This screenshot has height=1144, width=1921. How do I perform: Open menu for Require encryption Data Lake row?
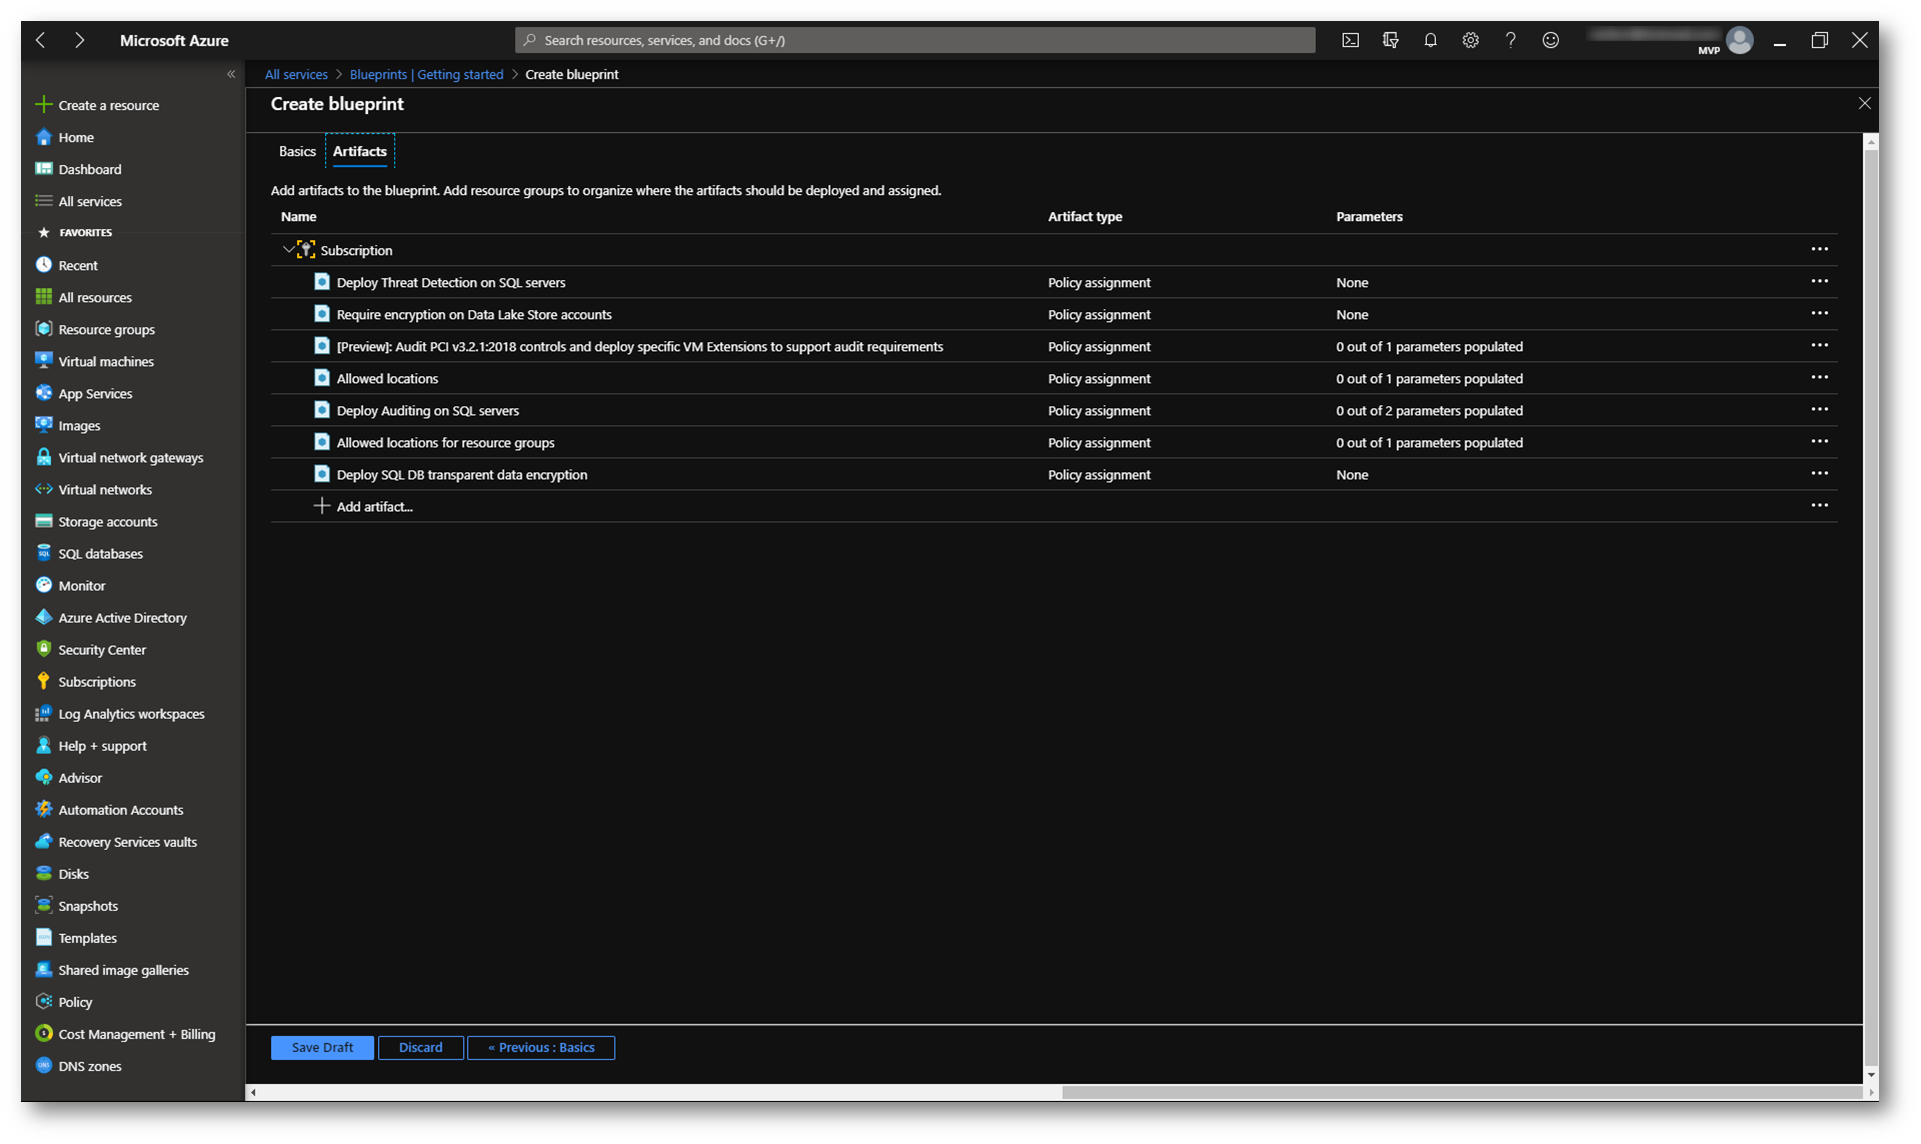[1819, 313]
